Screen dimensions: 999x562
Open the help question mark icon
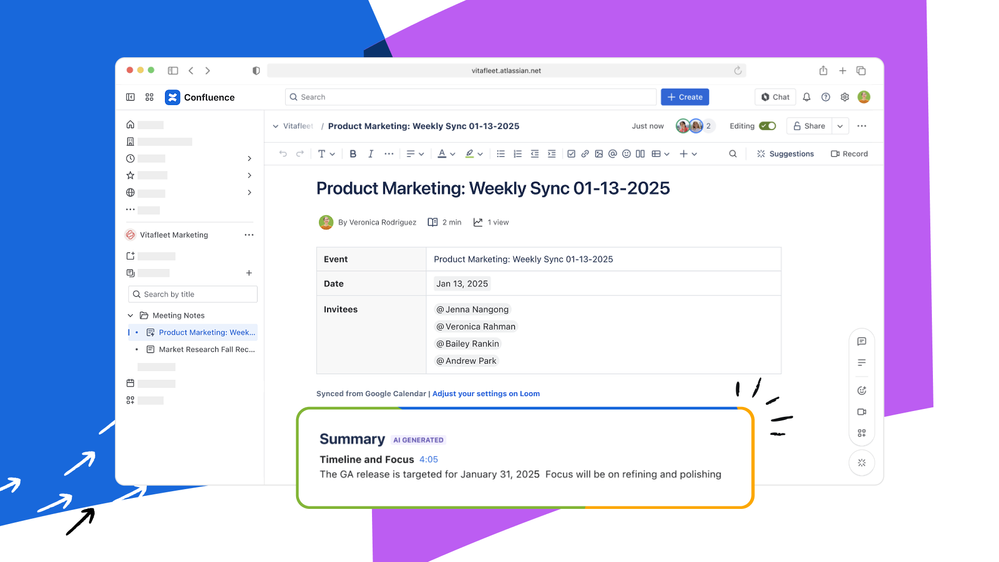826,97
